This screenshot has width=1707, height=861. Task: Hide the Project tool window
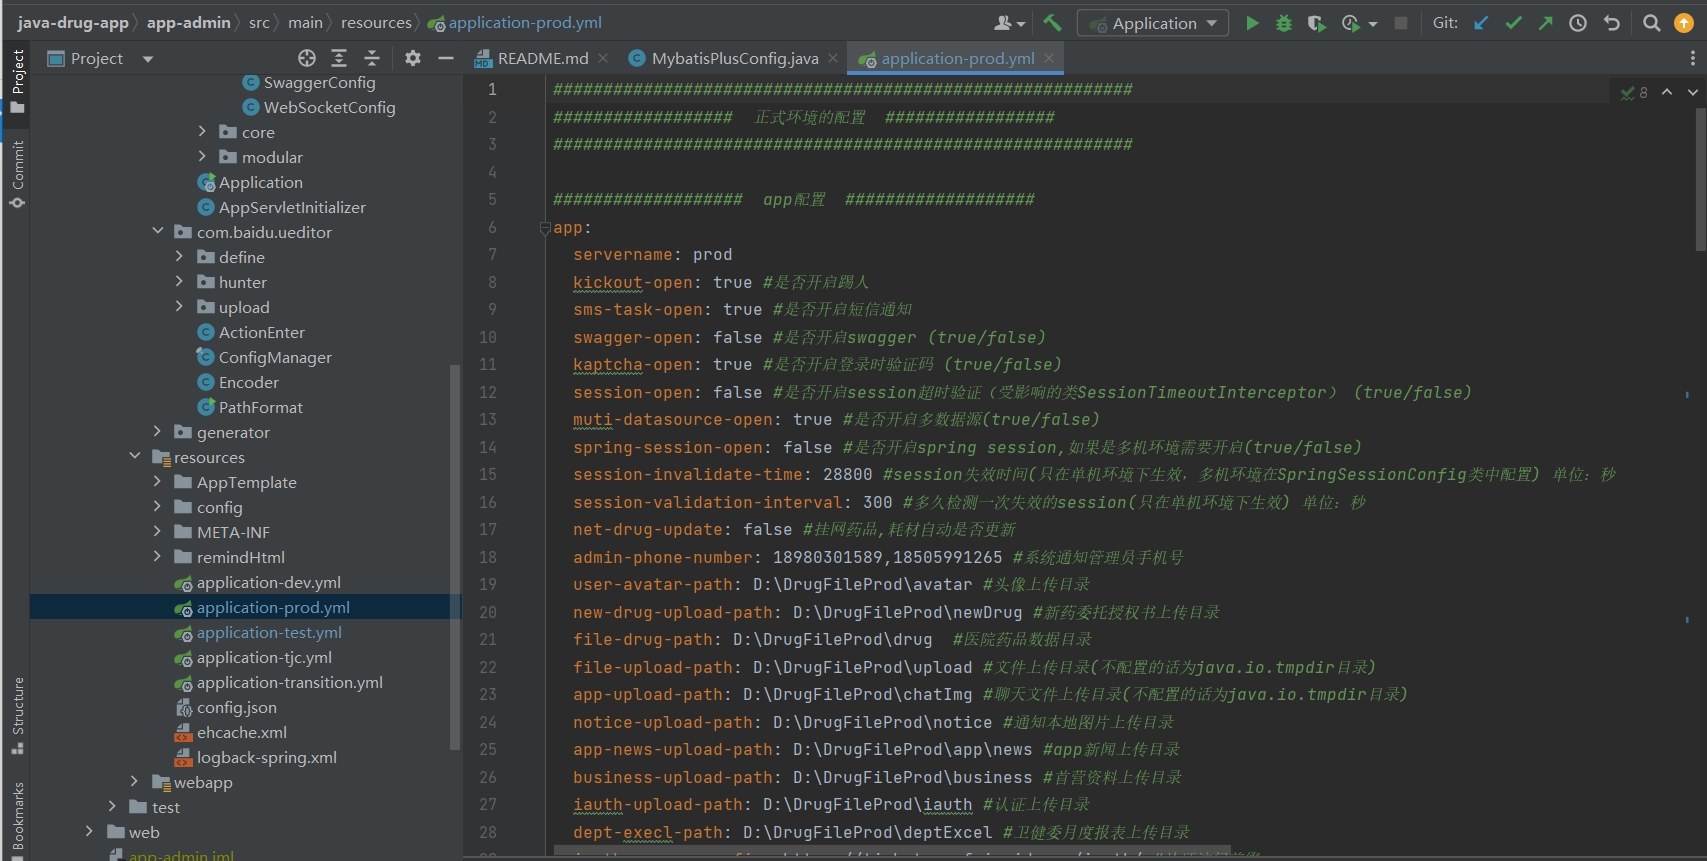[x=446, y=58]
